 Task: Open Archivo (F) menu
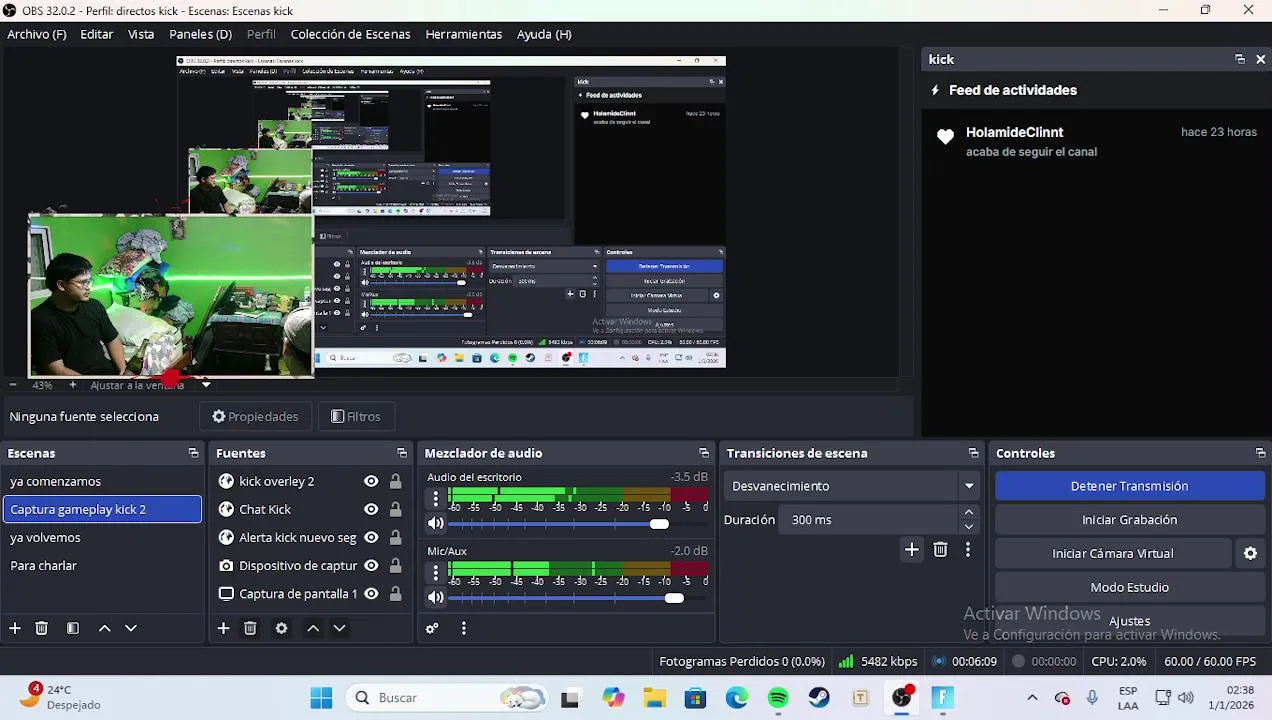click(x=37, y=34)
